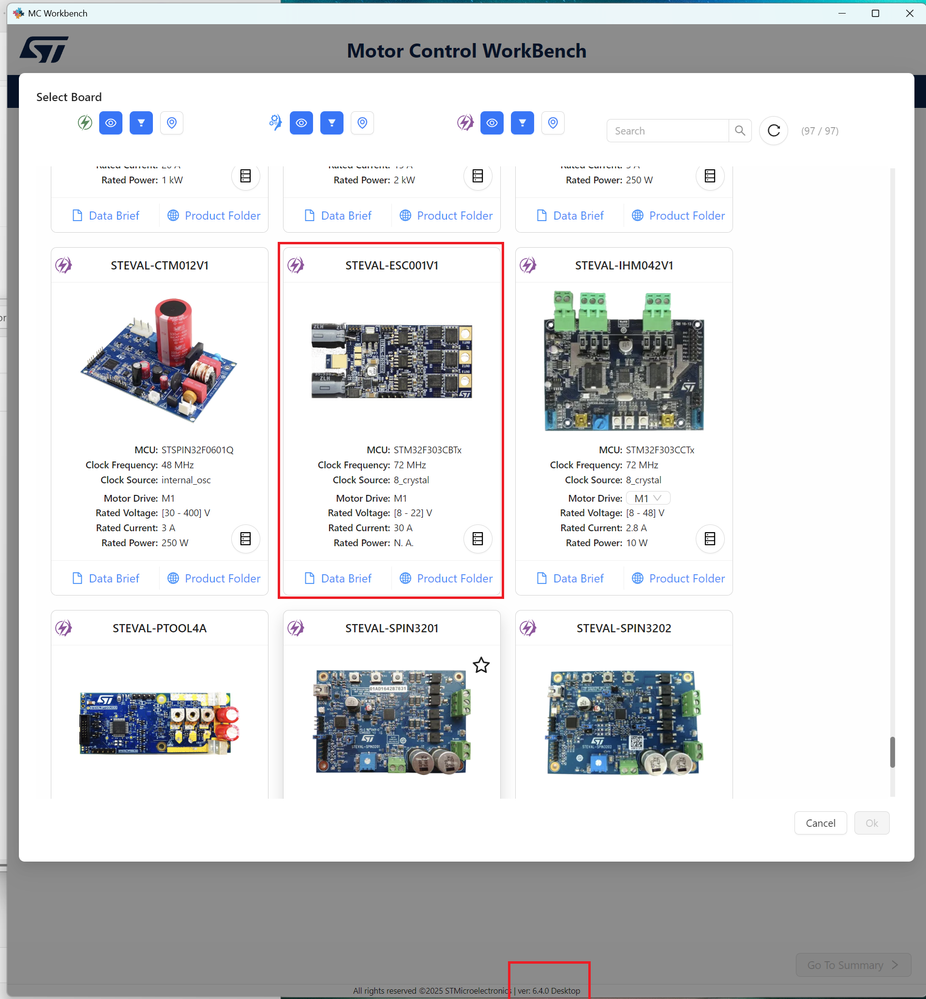Select the STEVAL-IHM042V1 board image
Screen dimensions: 926x999
[x=624, y=361]
